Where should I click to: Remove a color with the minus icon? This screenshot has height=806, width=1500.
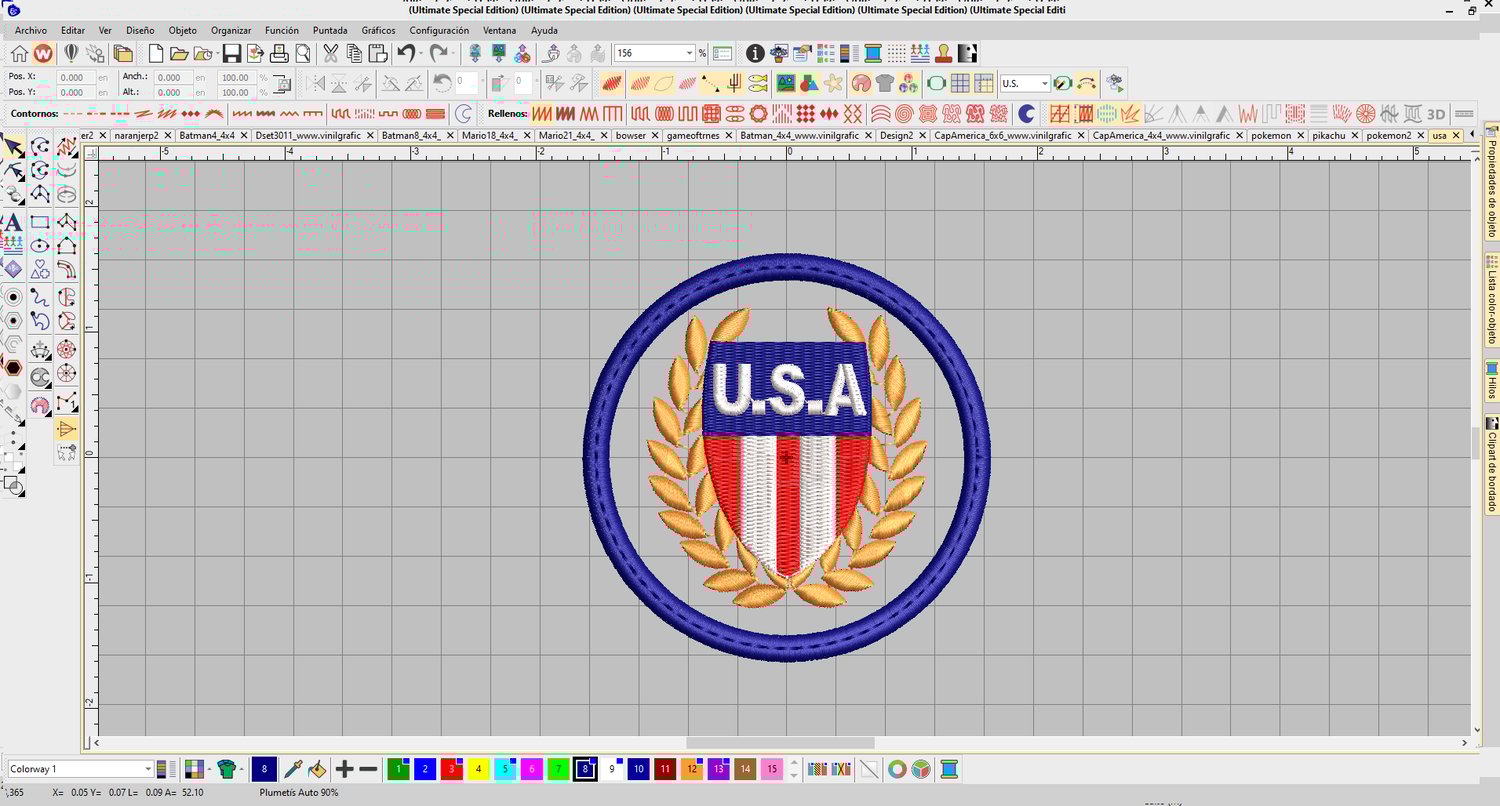pyautogui.click(x=368, y=769)
